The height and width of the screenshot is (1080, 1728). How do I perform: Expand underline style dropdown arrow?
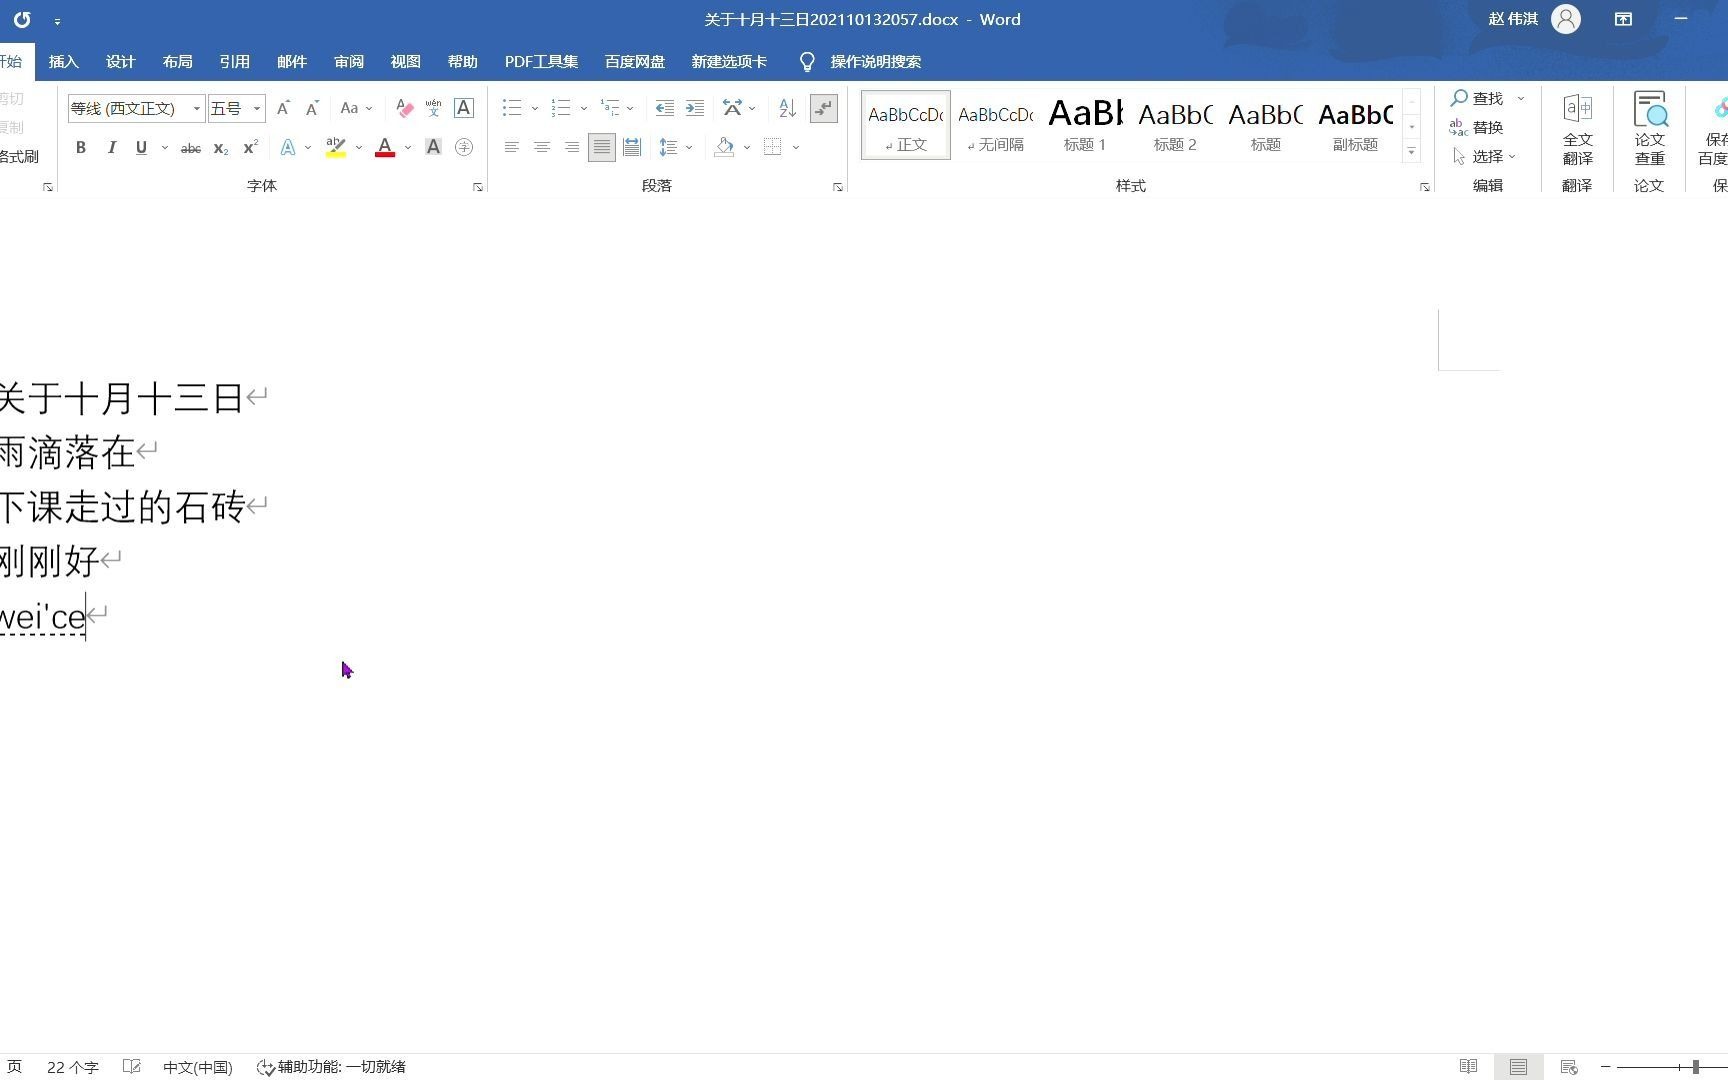click(x=165, y=147)
